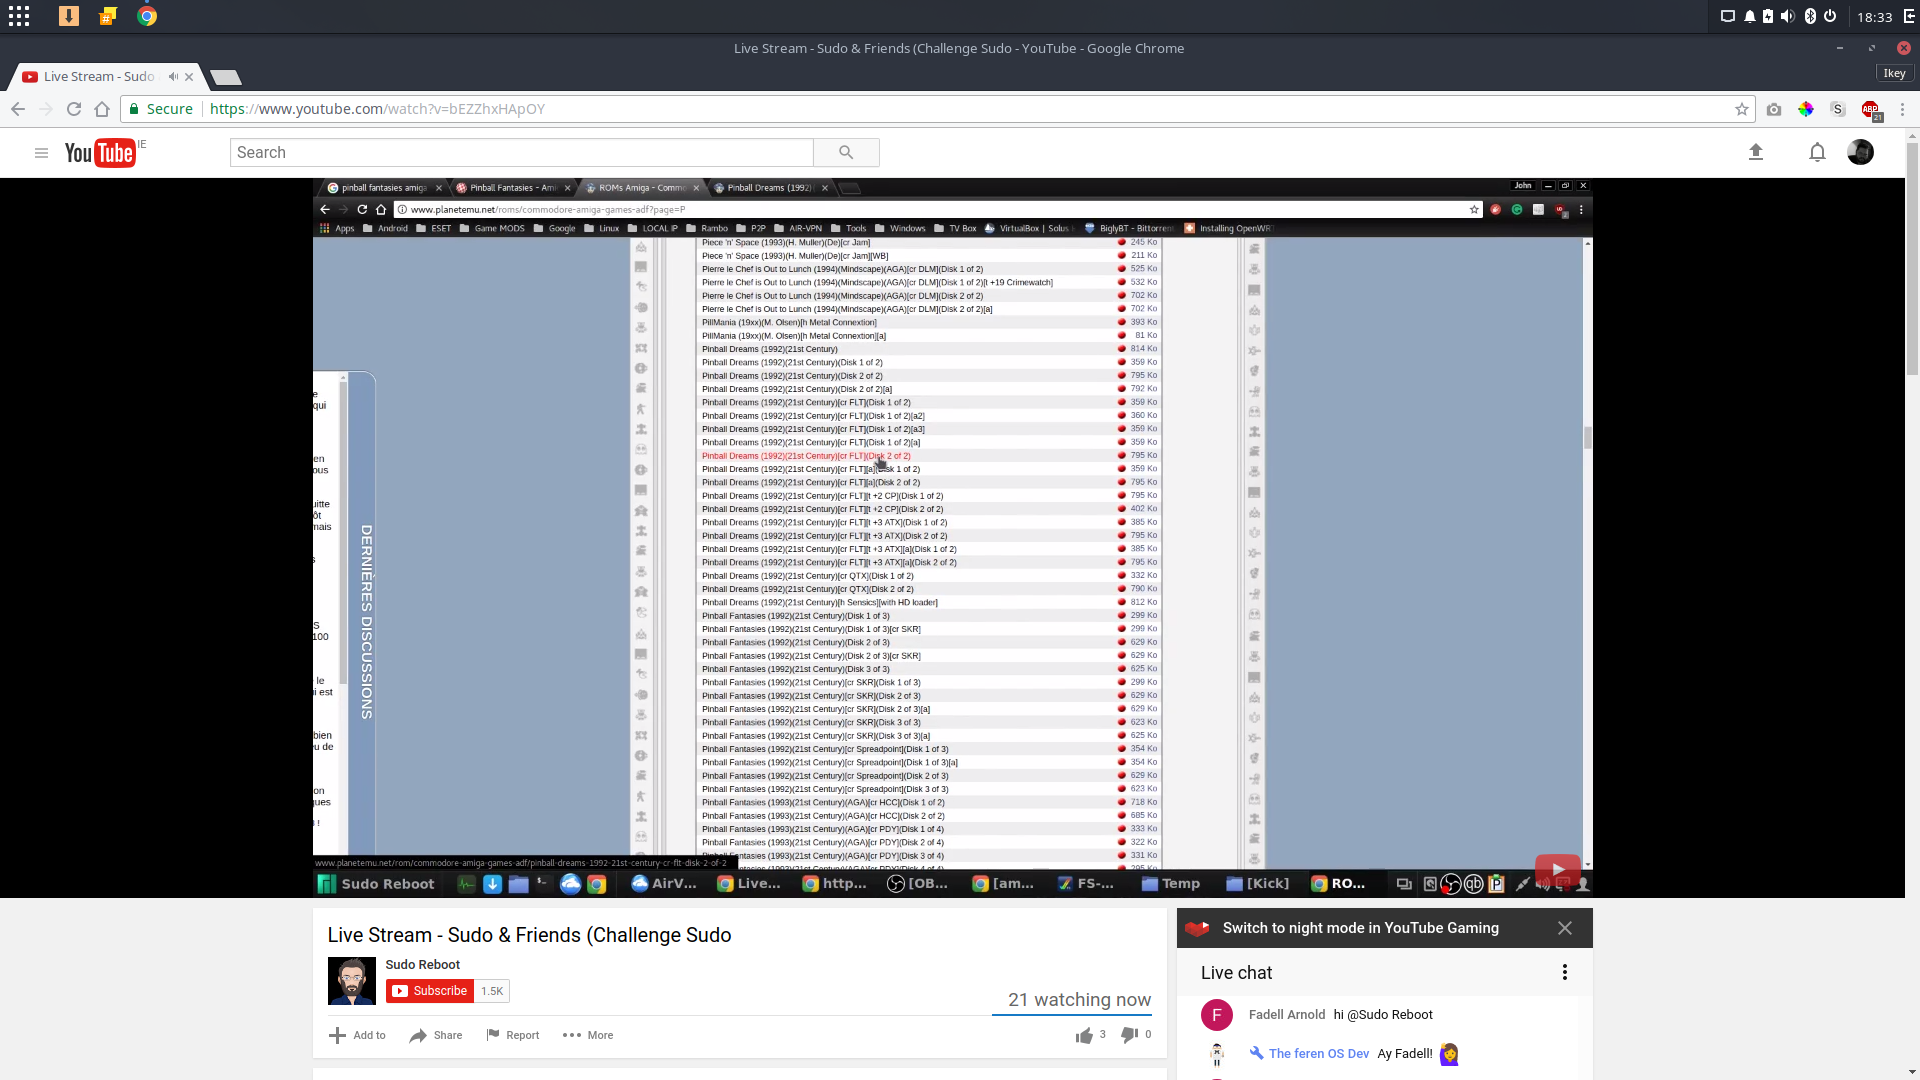Click The feren OS Dev chat username
This screenshot has width=1920, height=1080.
pos(1318,1053)
